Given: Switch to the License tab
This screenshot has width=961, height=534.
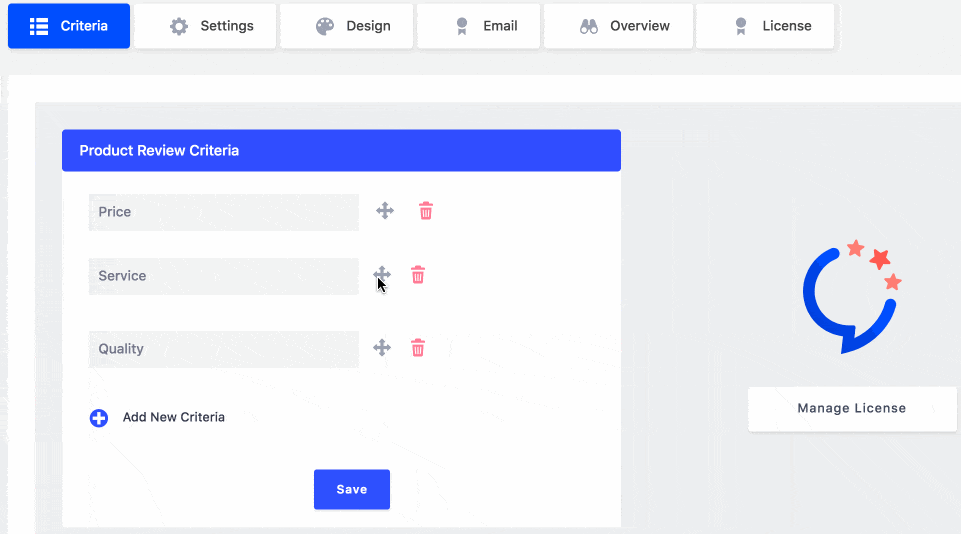Looking at the screenshot, I should [765, 26].
